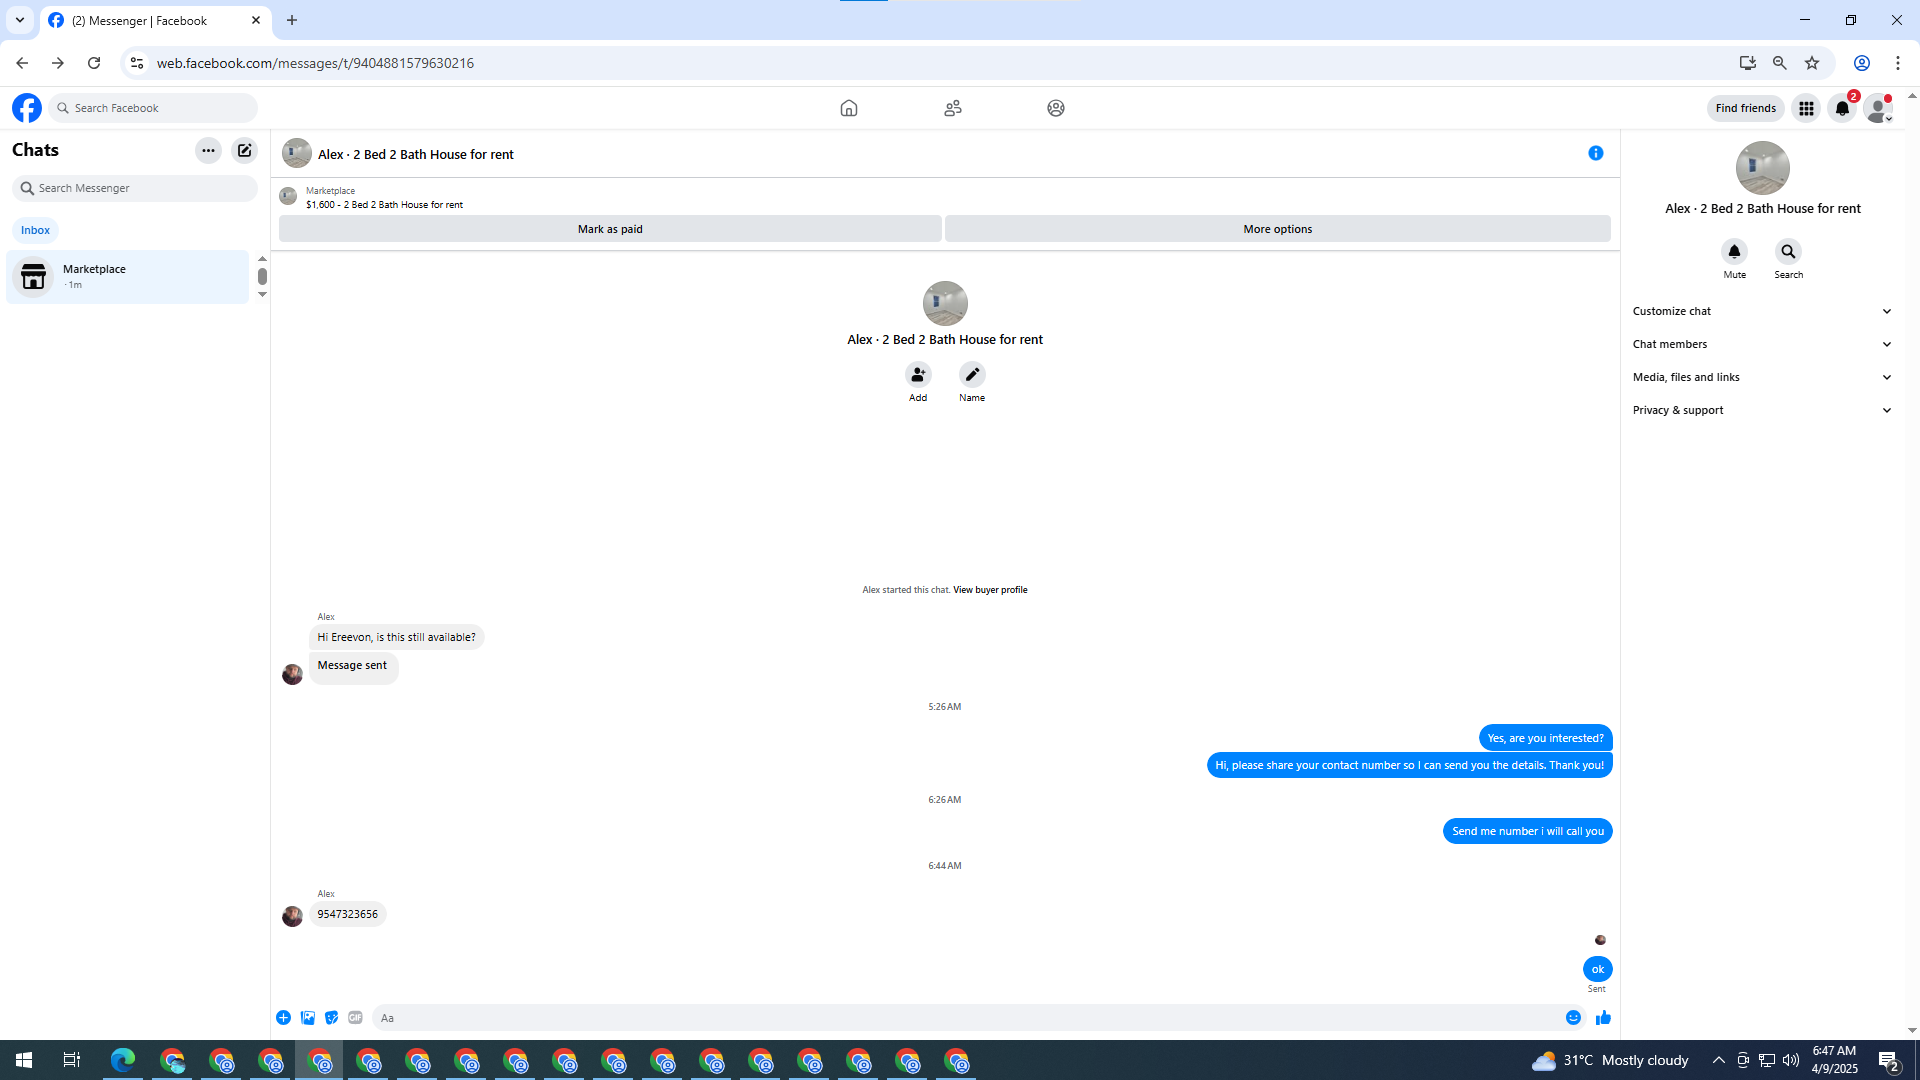Reload the Messenger page
Screen dimensions: 1920x1080
94,63
